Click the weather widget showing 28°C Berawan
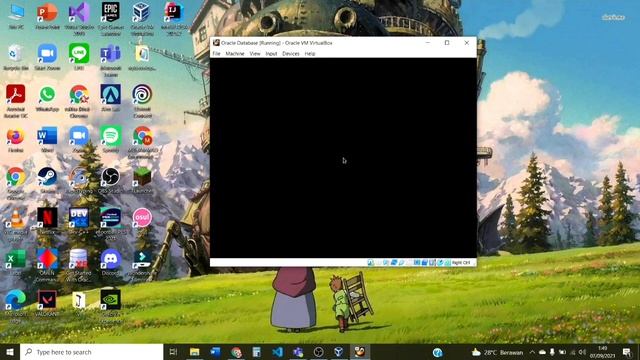This screenshot has width=640, height=360. click(x=497, y=352)
